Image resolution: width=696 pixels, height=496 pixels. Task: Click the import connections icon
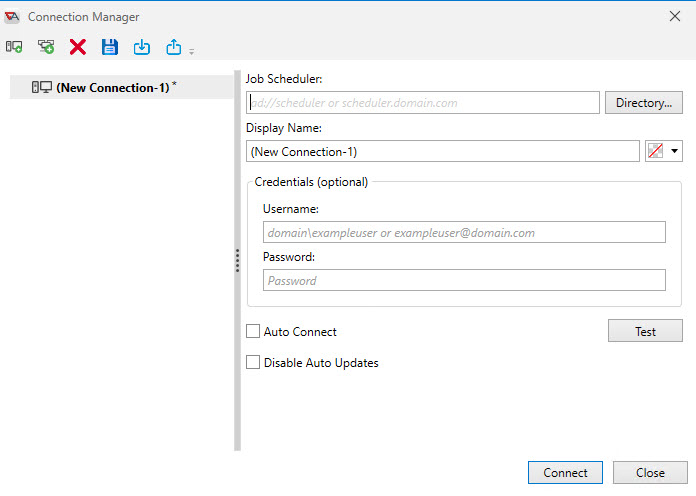coord(141,47)
